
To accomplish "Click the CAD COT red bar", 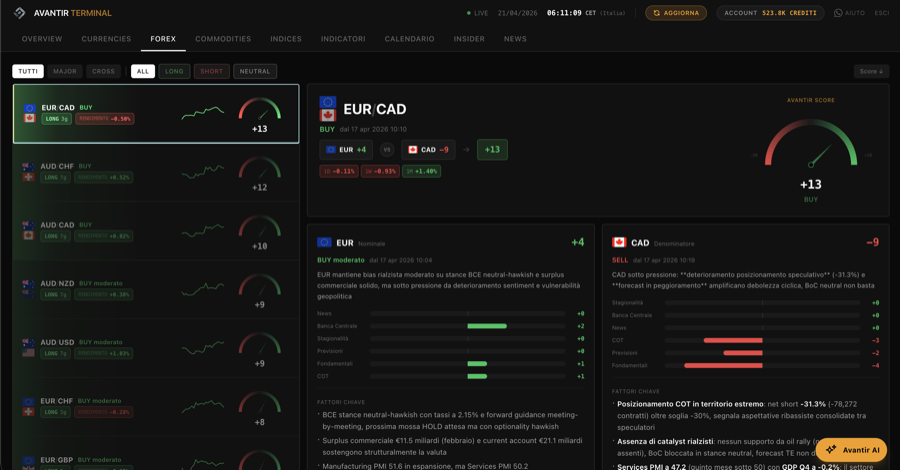I will pos(733,340).
